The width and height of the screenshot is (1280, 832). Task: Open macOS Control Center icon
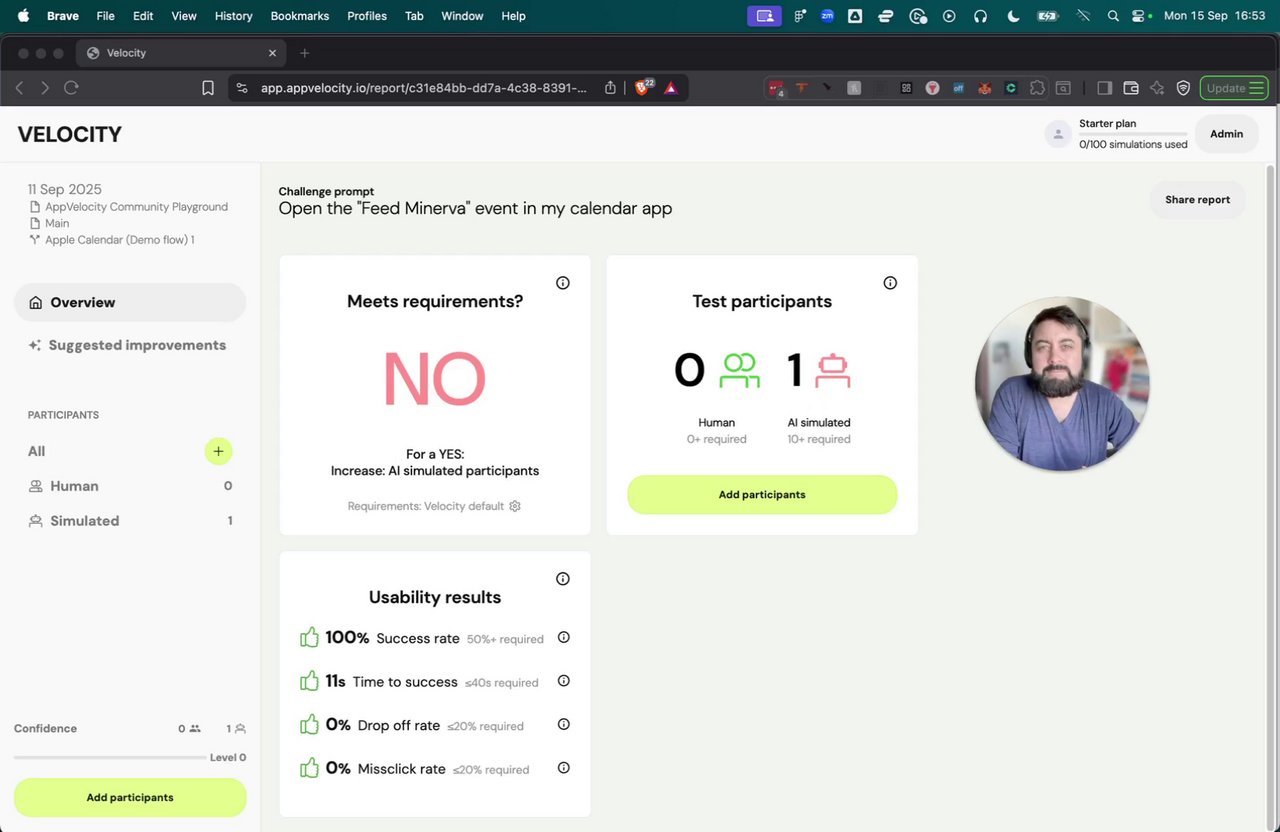[1140, 16]
